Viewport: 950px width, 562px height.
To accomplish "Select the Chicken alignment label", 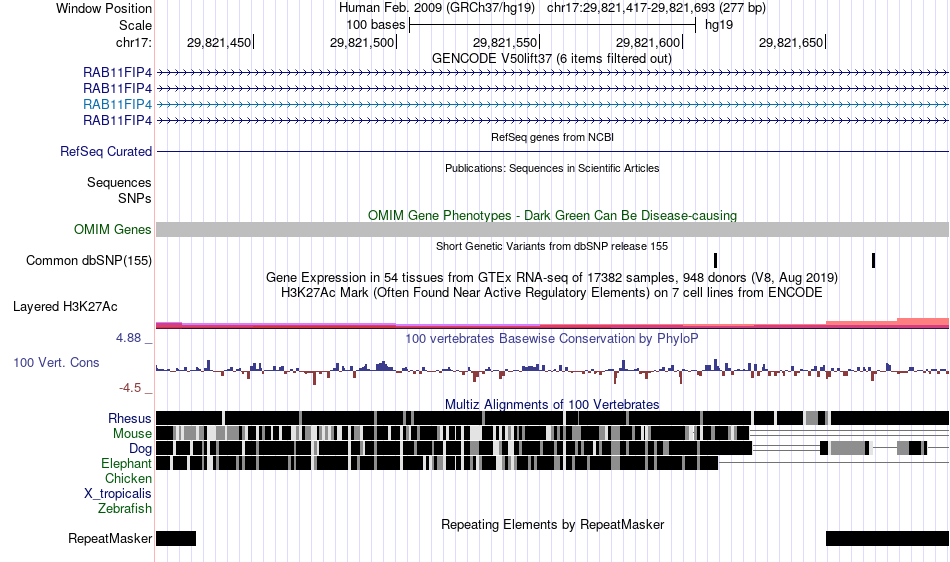I will [128, 478].
